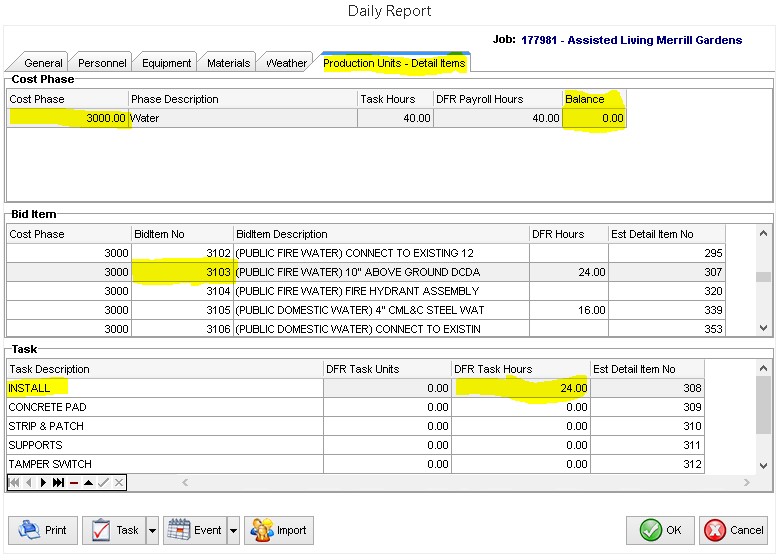Click the Print button
This screenshot has width=782, height=560.
pos(43,530)
